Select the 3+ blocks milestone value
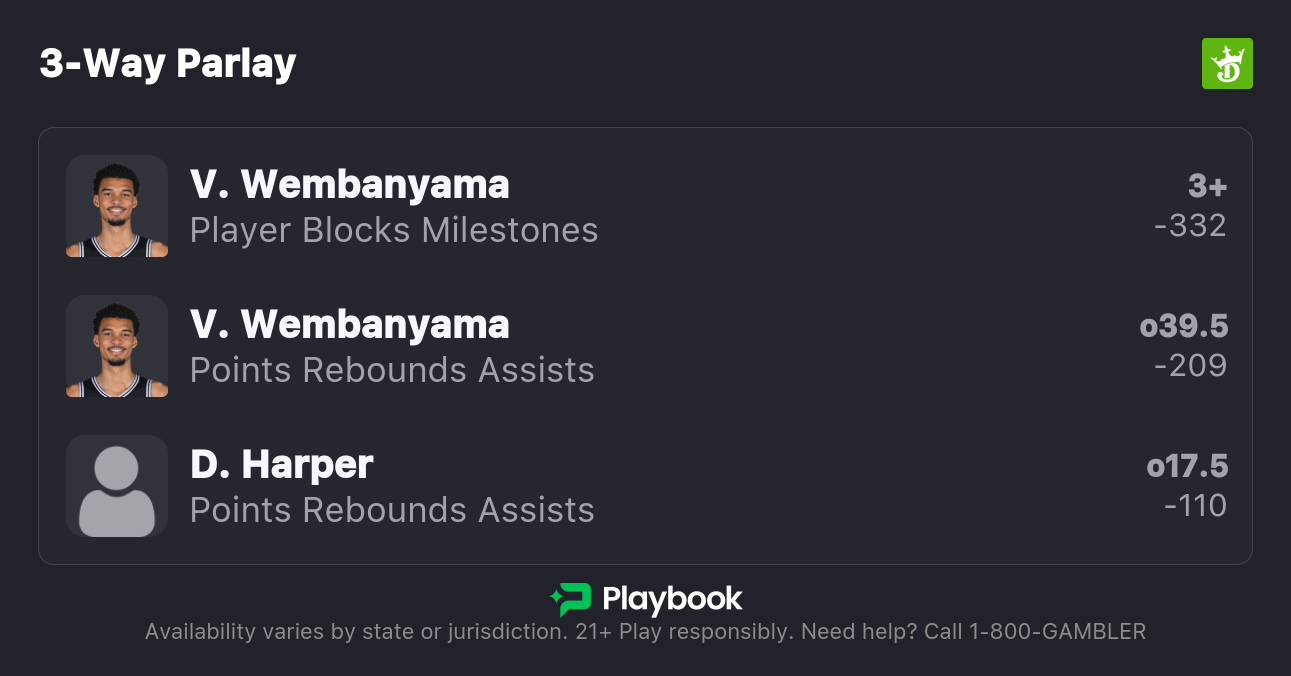Viewport: 1291px width, 676px height. tap(1207, 186)
